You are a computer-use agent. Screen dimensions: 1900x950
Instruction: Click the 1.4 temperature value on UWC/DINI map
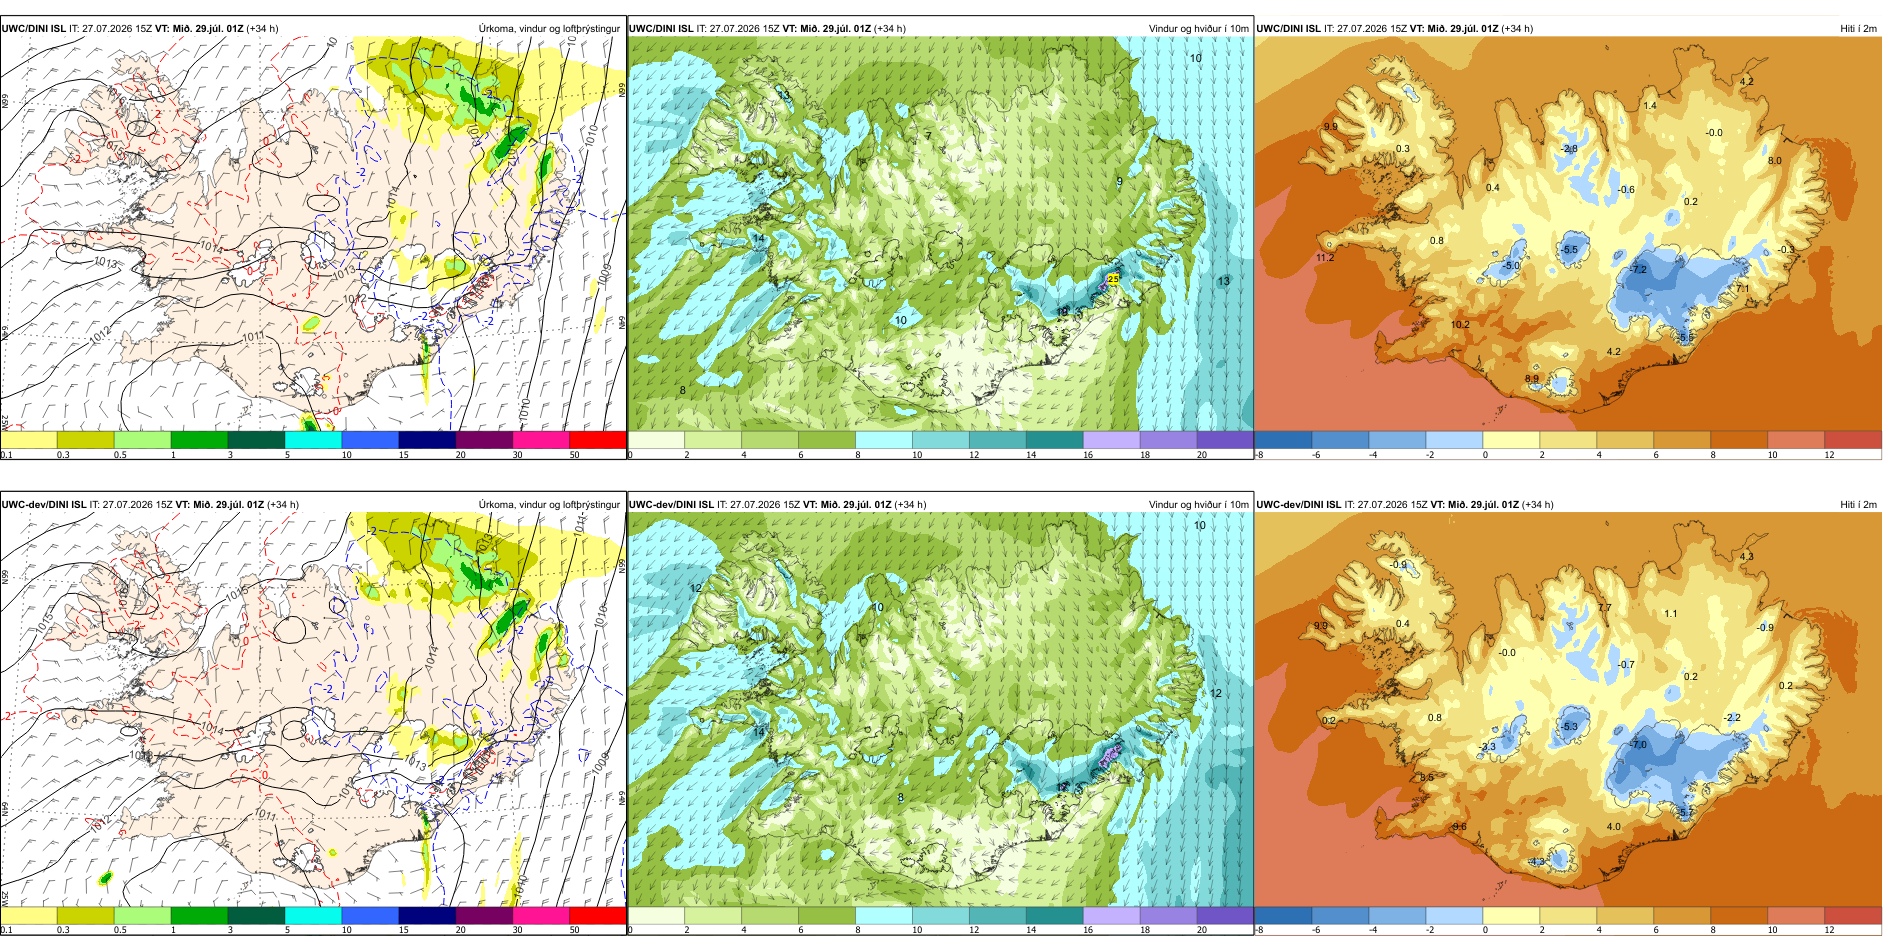tap(1650, 106)
